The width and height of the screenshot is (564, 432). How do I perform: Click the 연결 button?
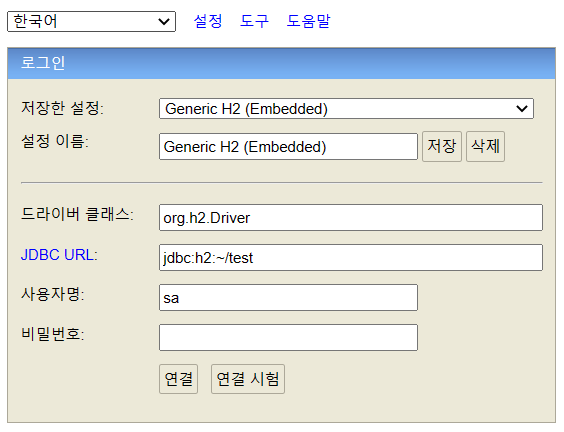click(178, 379)
